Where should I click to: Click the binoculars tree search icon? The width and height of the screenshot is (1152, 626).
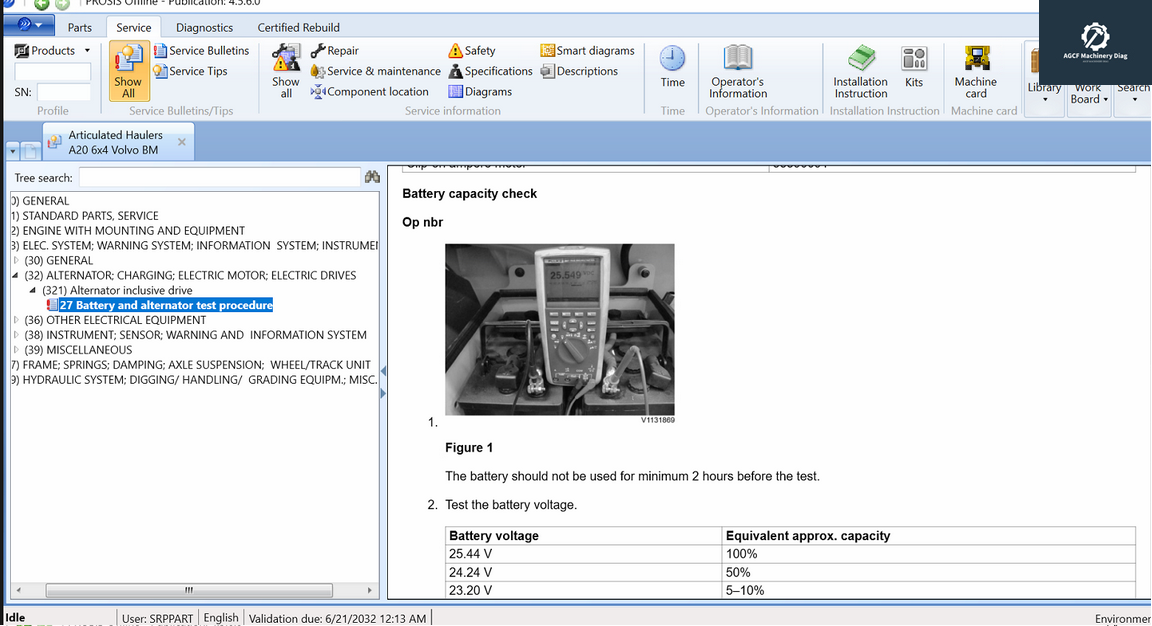pos(372,177)
